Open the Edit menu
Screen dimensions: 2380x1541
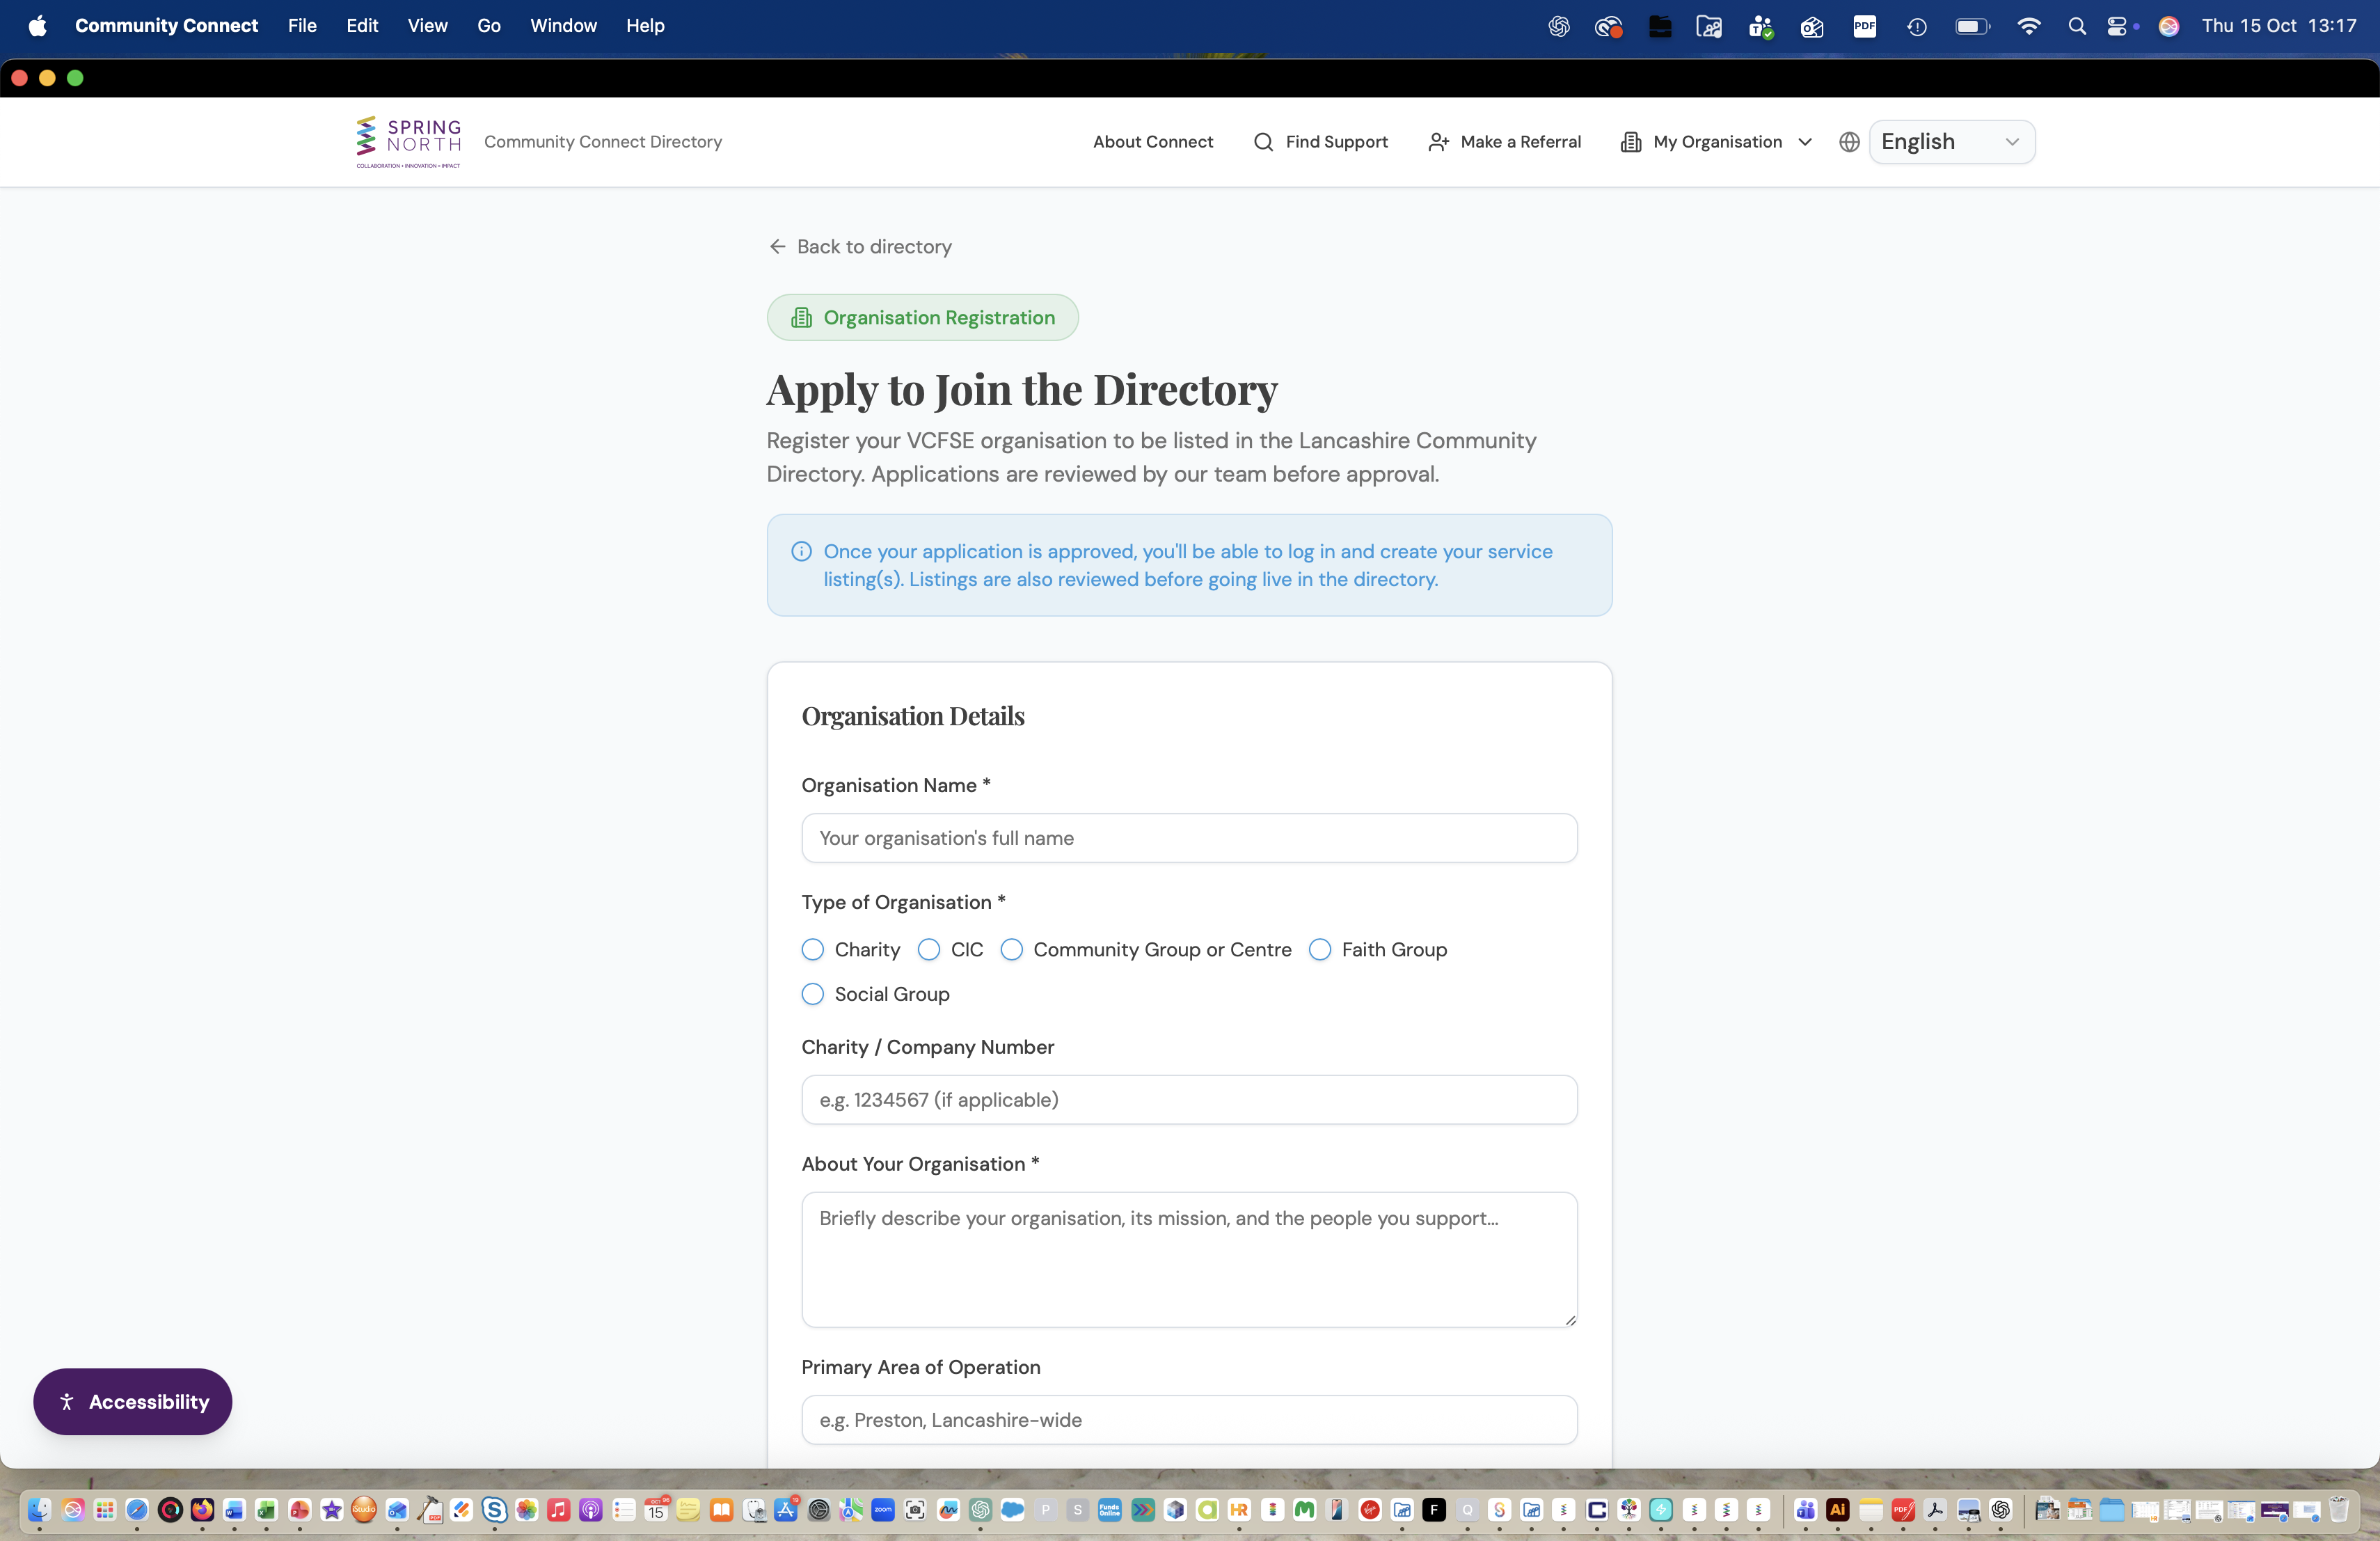point(362,26)
